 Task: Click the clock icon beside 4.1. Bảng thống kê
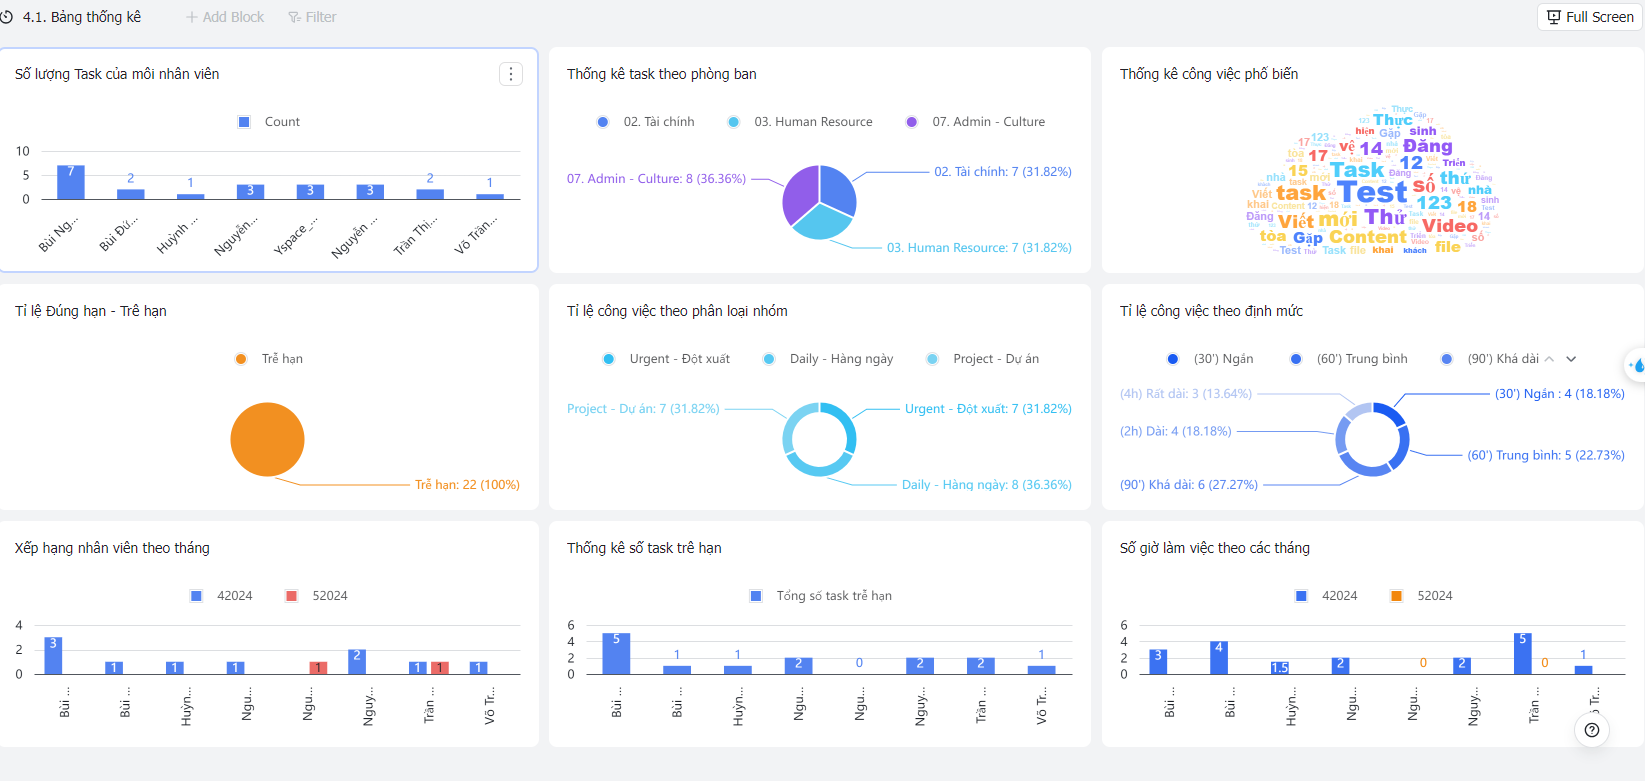coord(7,17)
